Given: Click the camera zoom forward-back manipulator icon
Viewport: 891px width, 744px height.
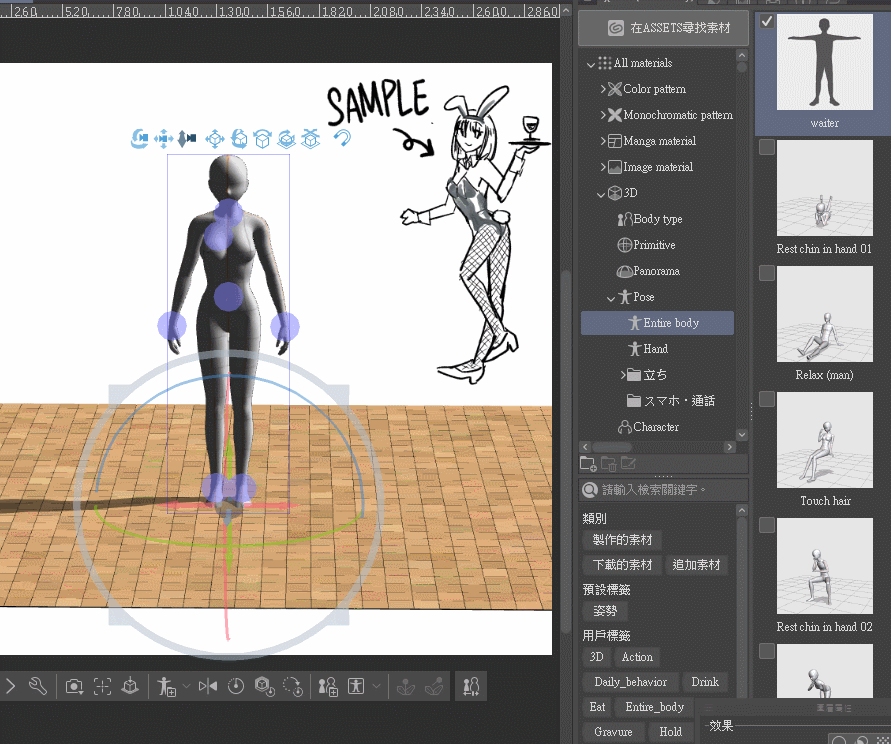Looking at the screenshot, I should (x=187, y=138).
